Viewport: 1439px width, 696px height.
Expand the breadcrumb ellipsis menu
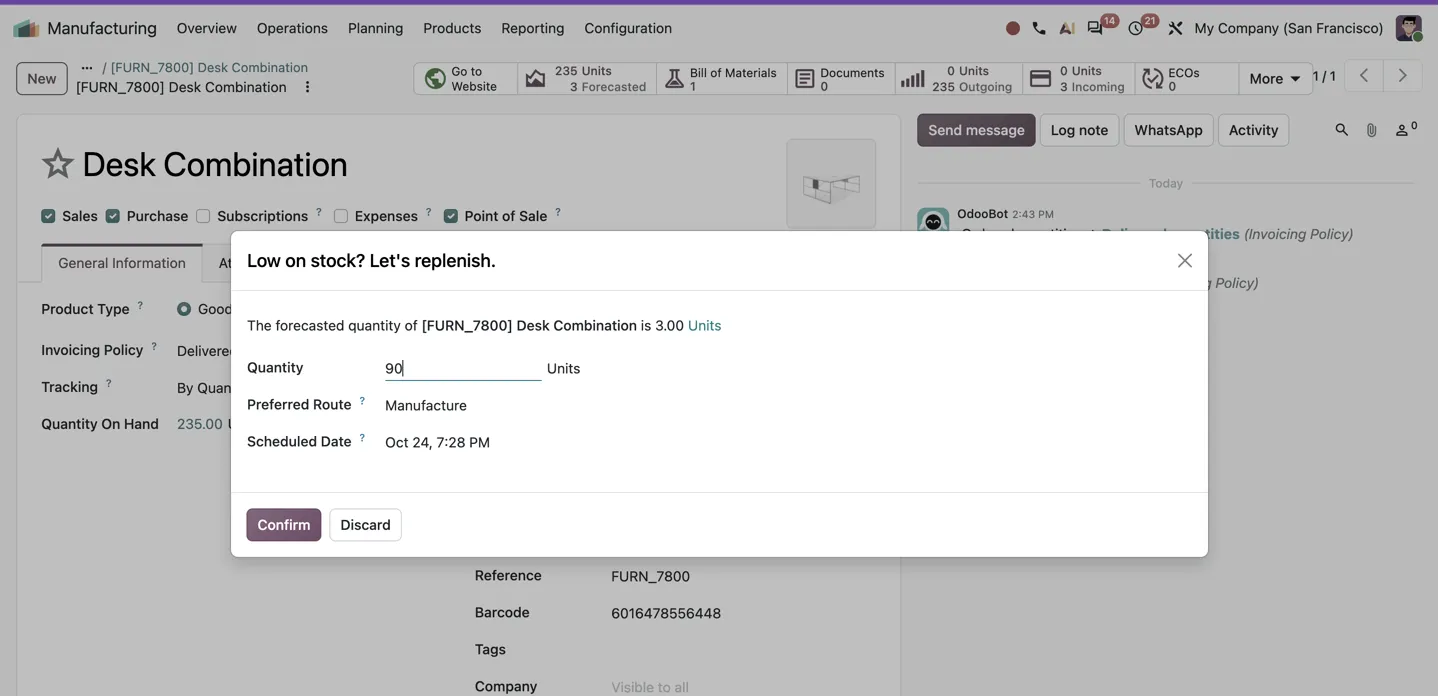coord(87,67)
